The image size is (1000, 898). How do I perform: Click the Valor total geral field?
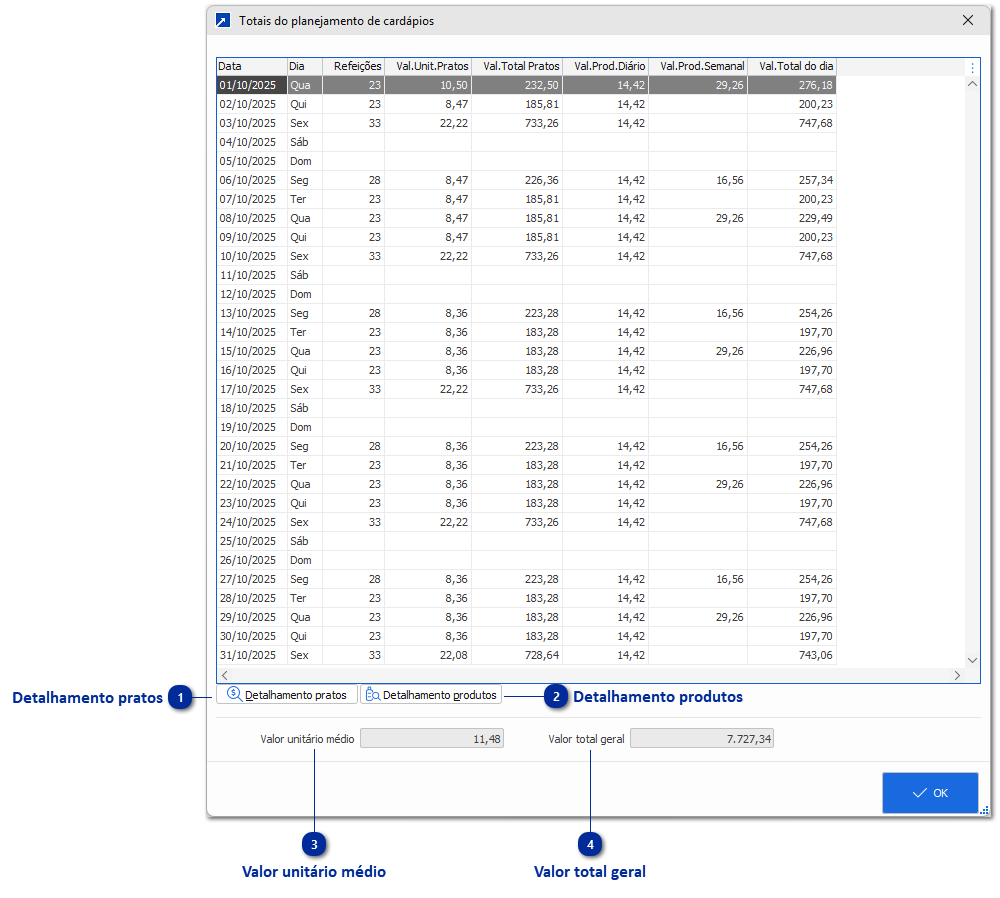702,739
